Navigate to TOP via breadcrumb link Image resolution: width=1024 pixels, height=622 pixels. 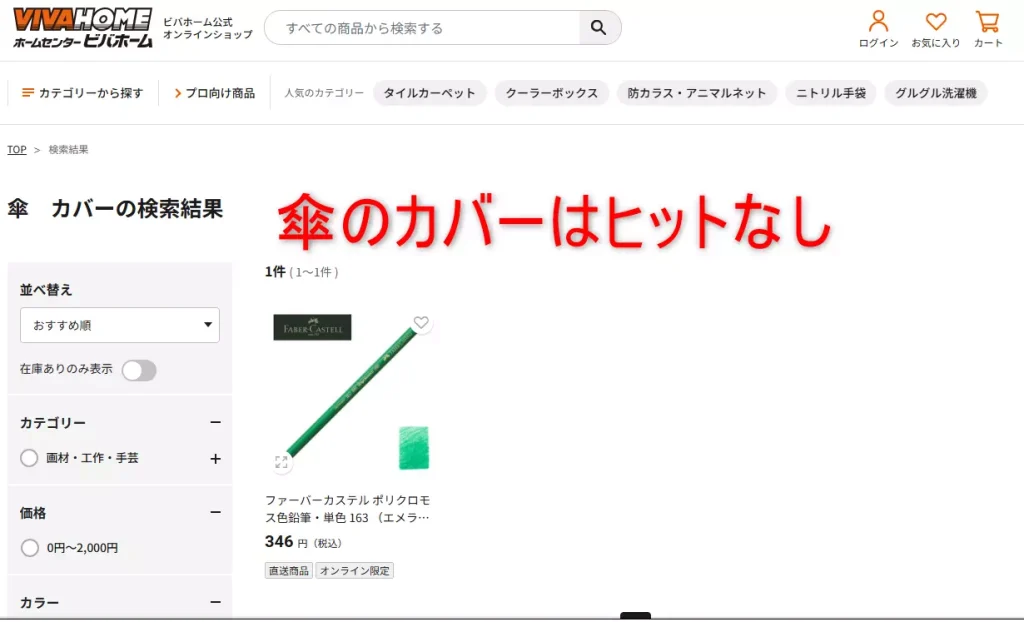(16, 149)
